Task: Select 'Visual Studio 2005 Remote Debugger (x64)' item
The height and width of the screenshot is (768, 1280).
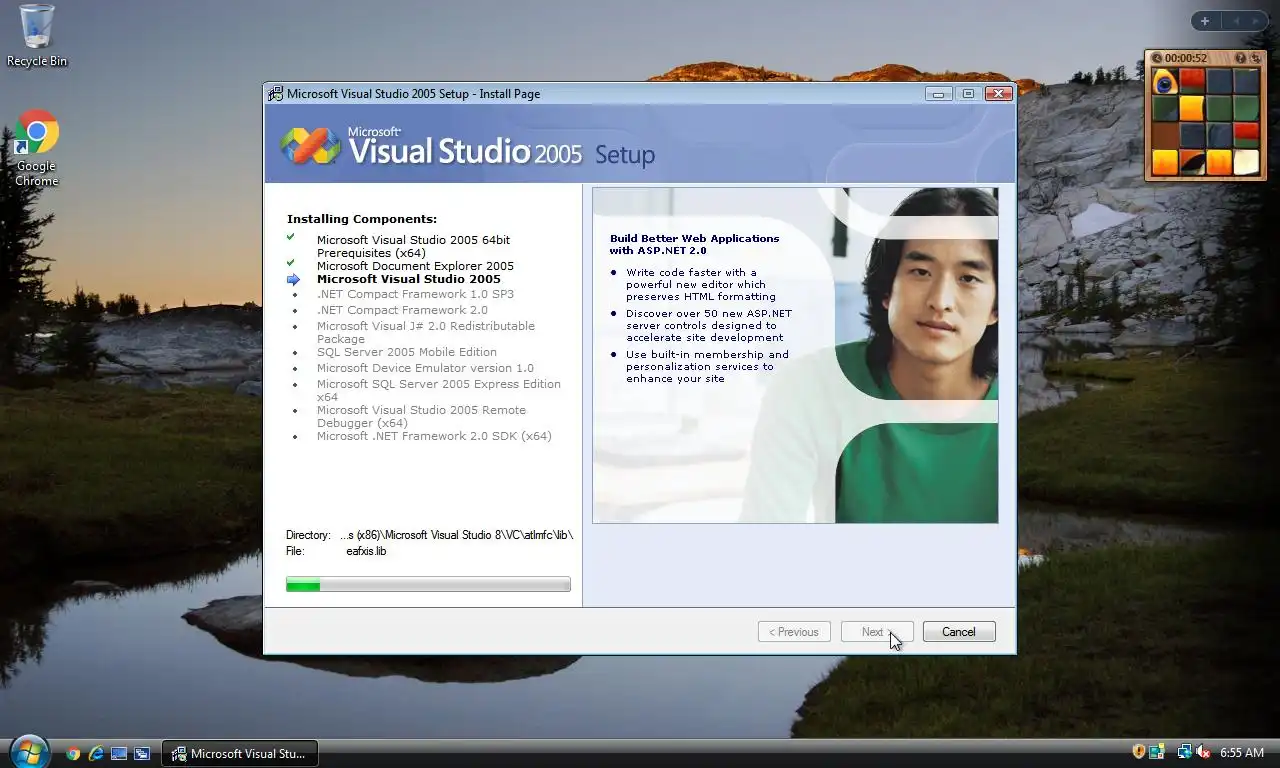Action: pos(421,416)
